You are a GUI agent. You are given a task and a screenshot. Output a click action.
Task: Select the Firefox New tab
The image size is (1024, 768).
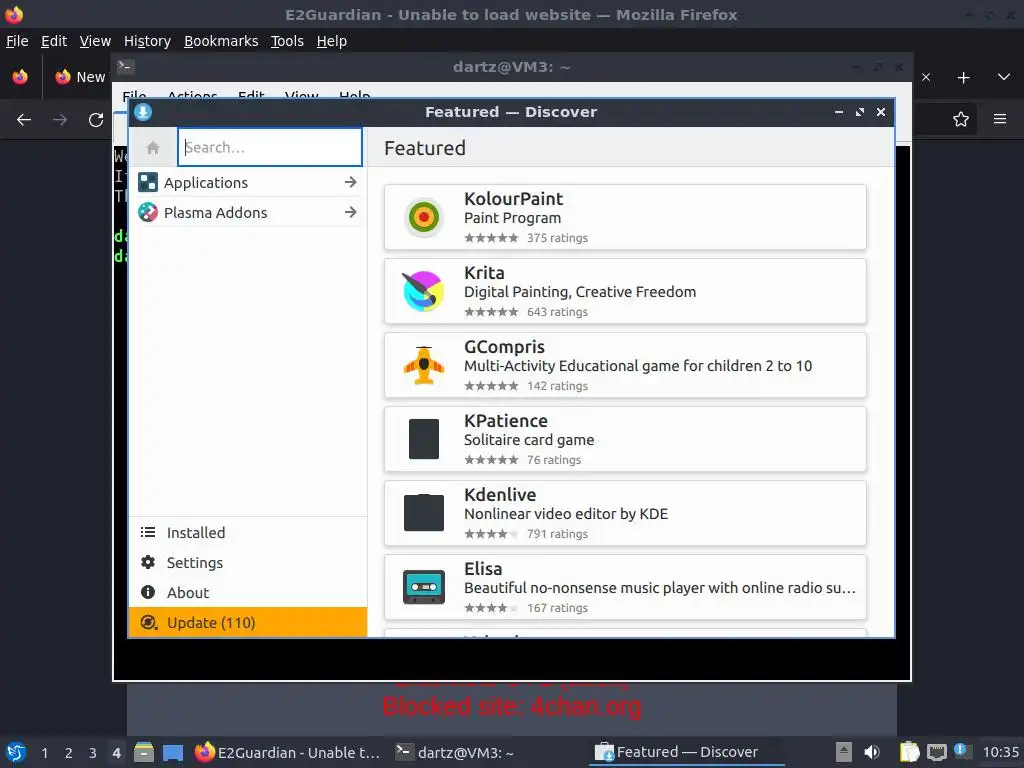[x=80, y=77]
